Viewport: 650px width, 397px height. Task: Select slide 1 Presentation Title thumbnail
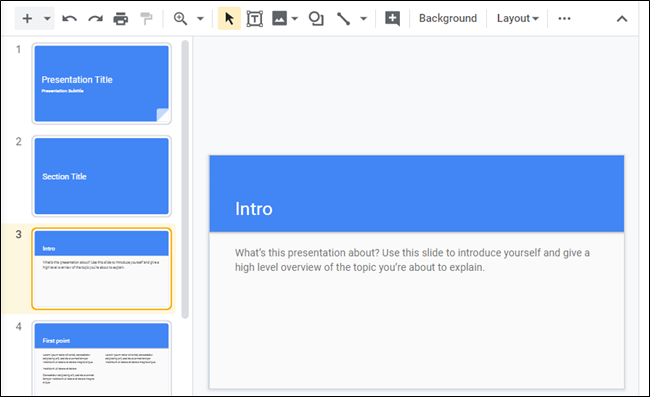click(102, 84)
